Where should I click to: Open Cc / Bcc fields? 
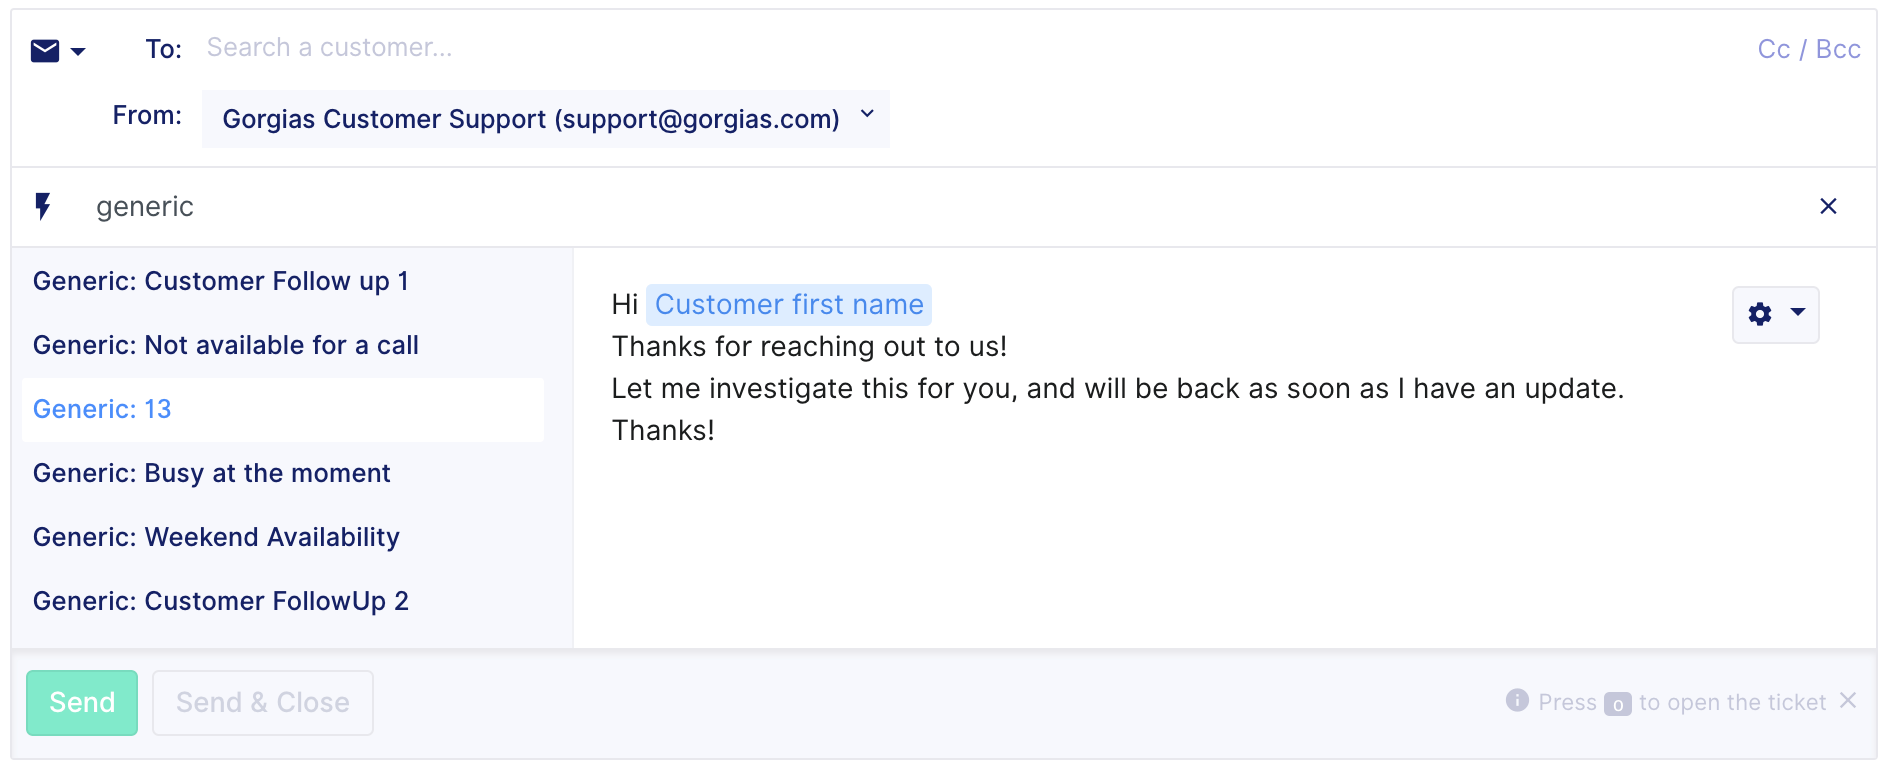click(x=1809, y=49)
